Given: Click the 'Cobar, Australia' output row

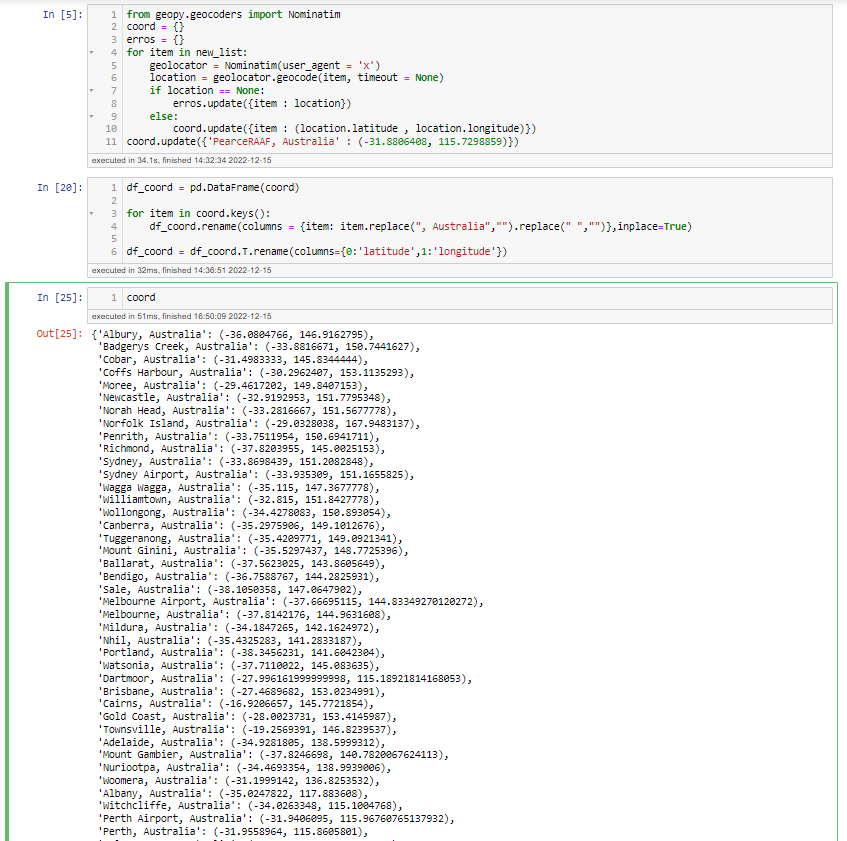Looking at the screenshot, I should pos(233,360).
